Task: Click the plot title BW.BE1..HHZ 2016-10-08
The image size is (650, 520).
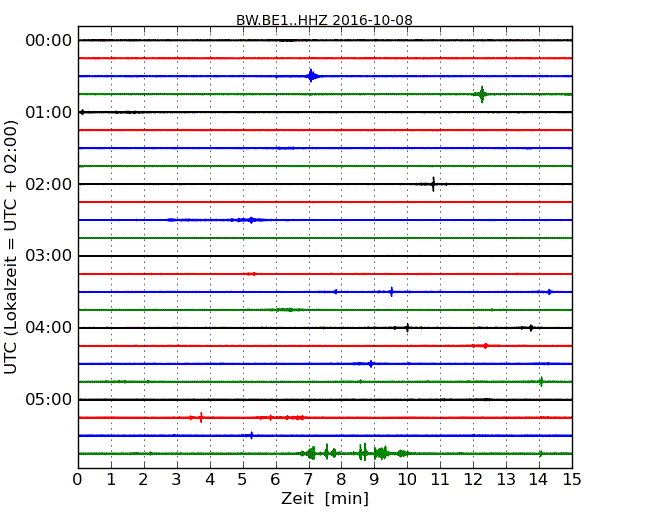Action: point(324,20)
